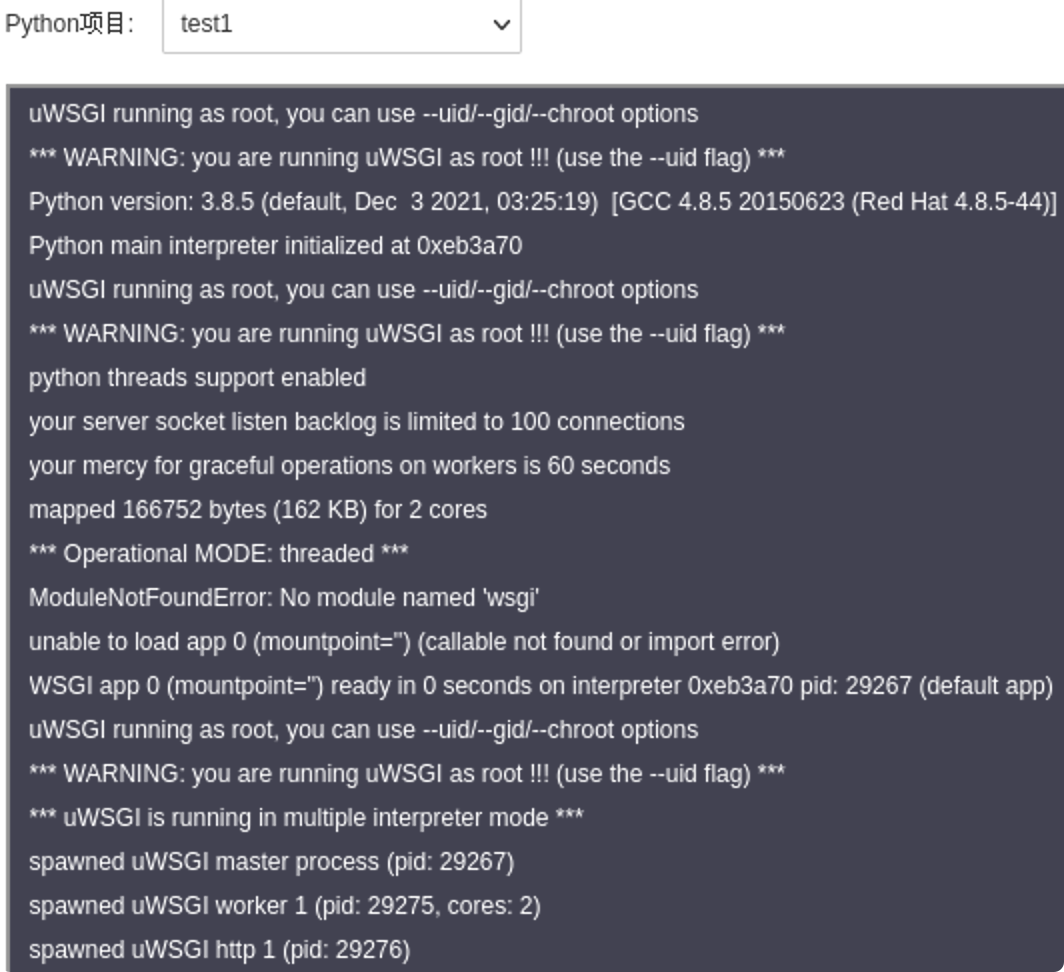Click the 'mercy for graceful operations' line

coord(349,466)
